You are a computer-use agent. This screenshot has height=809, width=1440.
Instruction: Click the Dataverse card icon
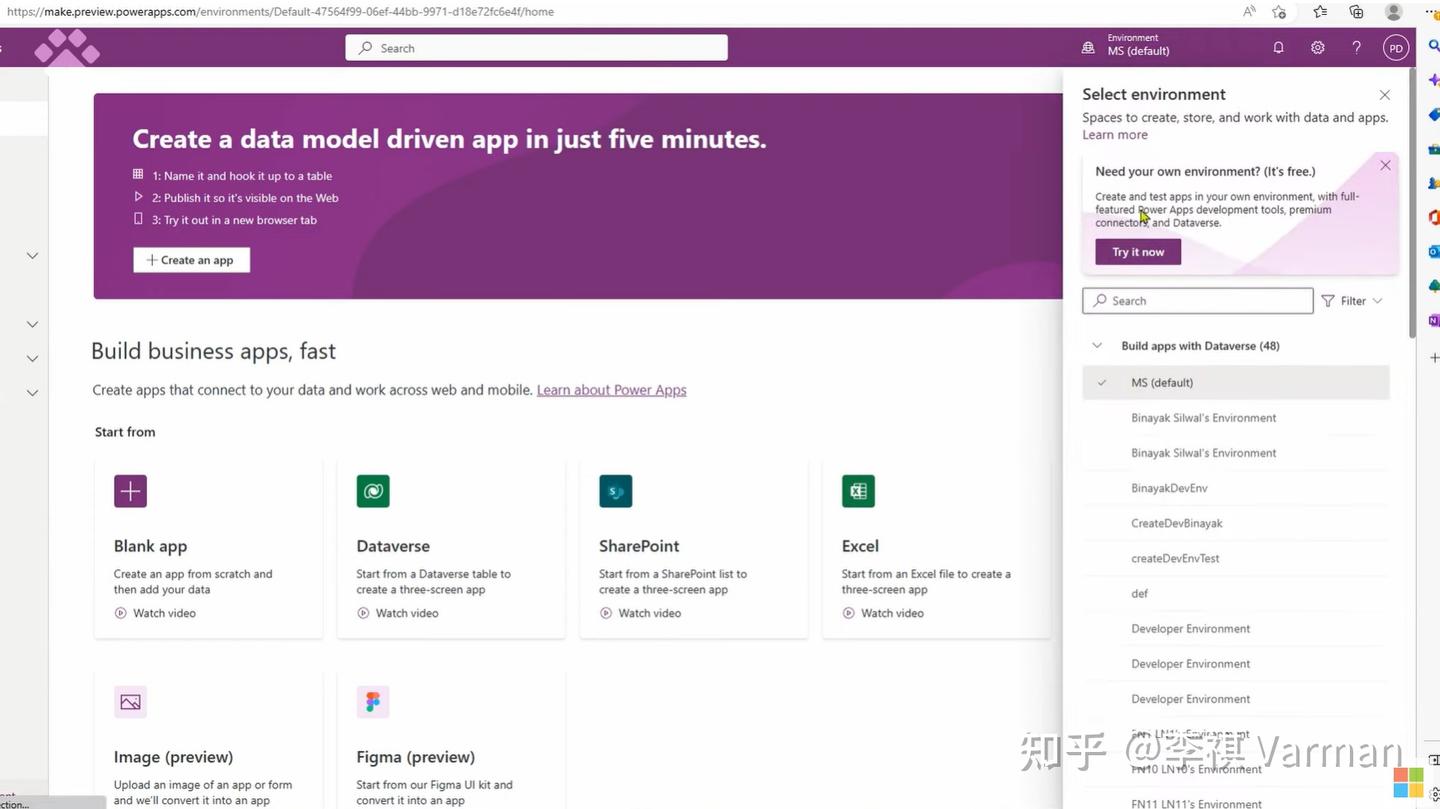(x=373, y=491)
